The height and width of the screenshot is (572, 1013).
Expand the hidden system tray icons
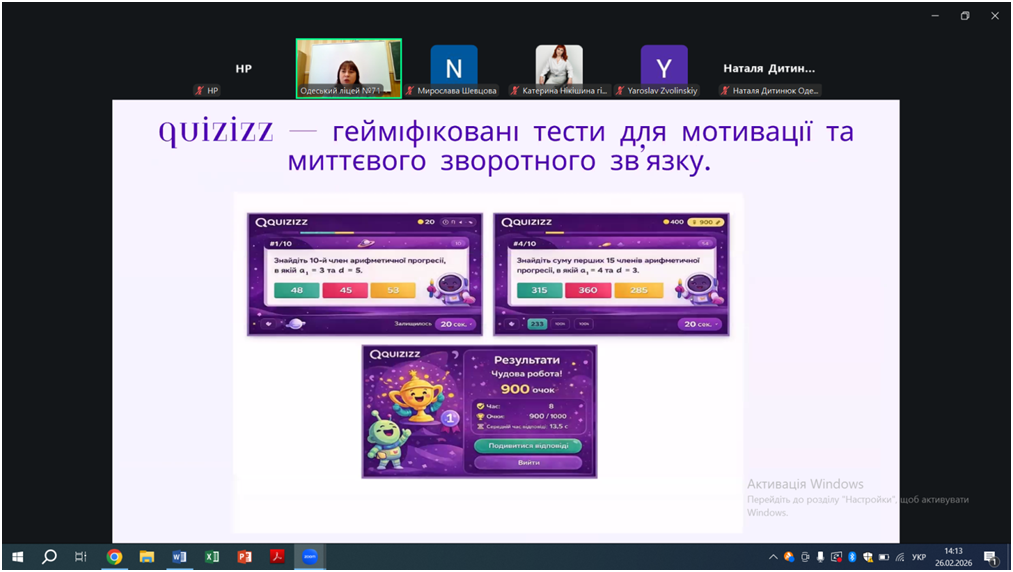coord(773,557)
